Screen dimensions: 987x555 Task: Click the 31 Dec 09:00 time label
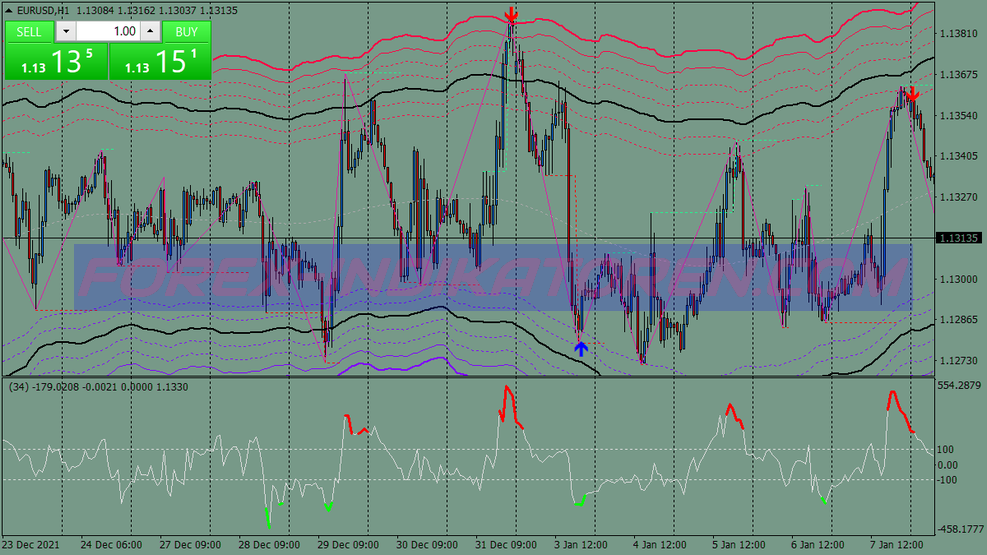point(506,544)
